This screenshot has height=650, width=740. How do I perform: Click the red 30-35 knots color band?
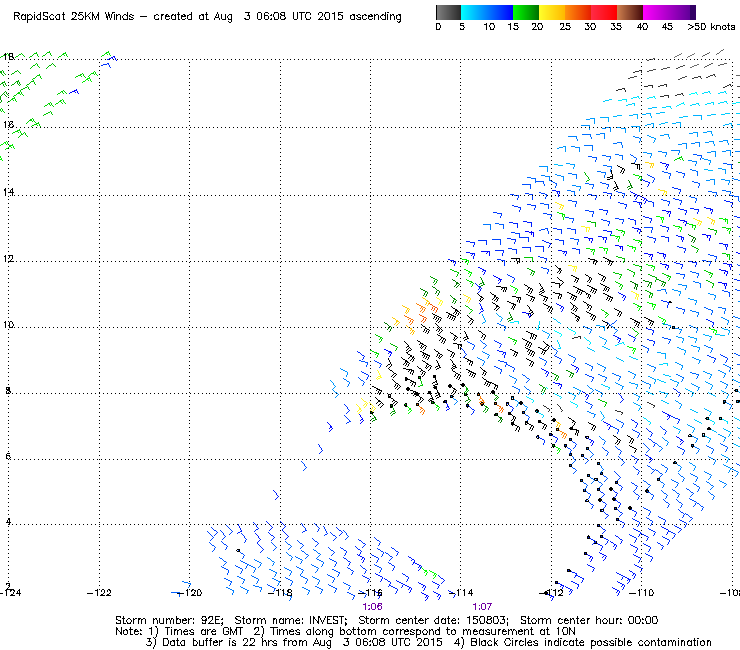click(604, 12)
